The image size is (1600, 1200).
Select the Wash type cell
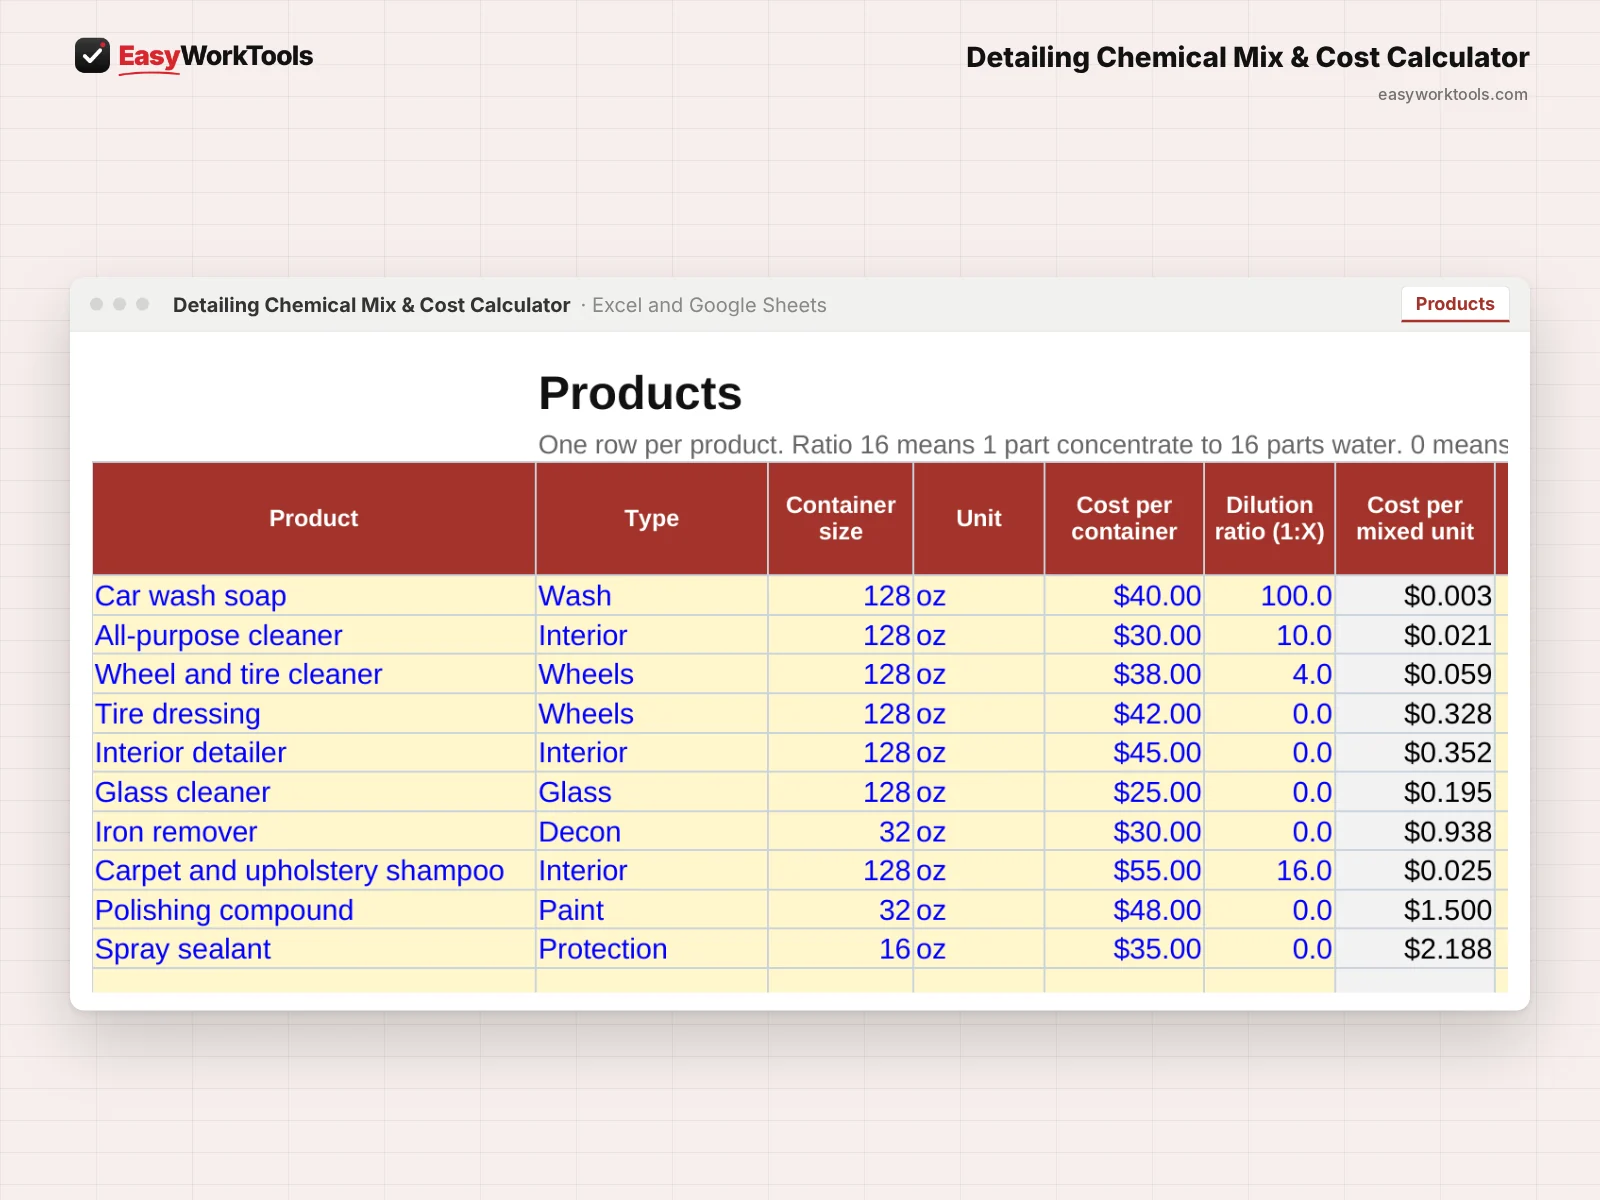point(652,596)
